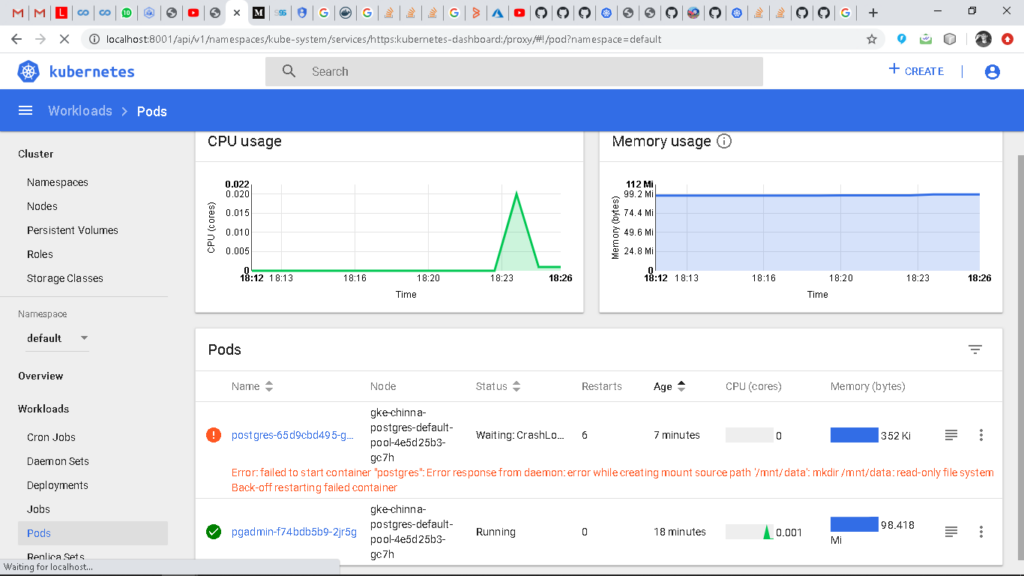
Task: Click the pgadmin pod running status icon
Action: click(x=214, y=532)
